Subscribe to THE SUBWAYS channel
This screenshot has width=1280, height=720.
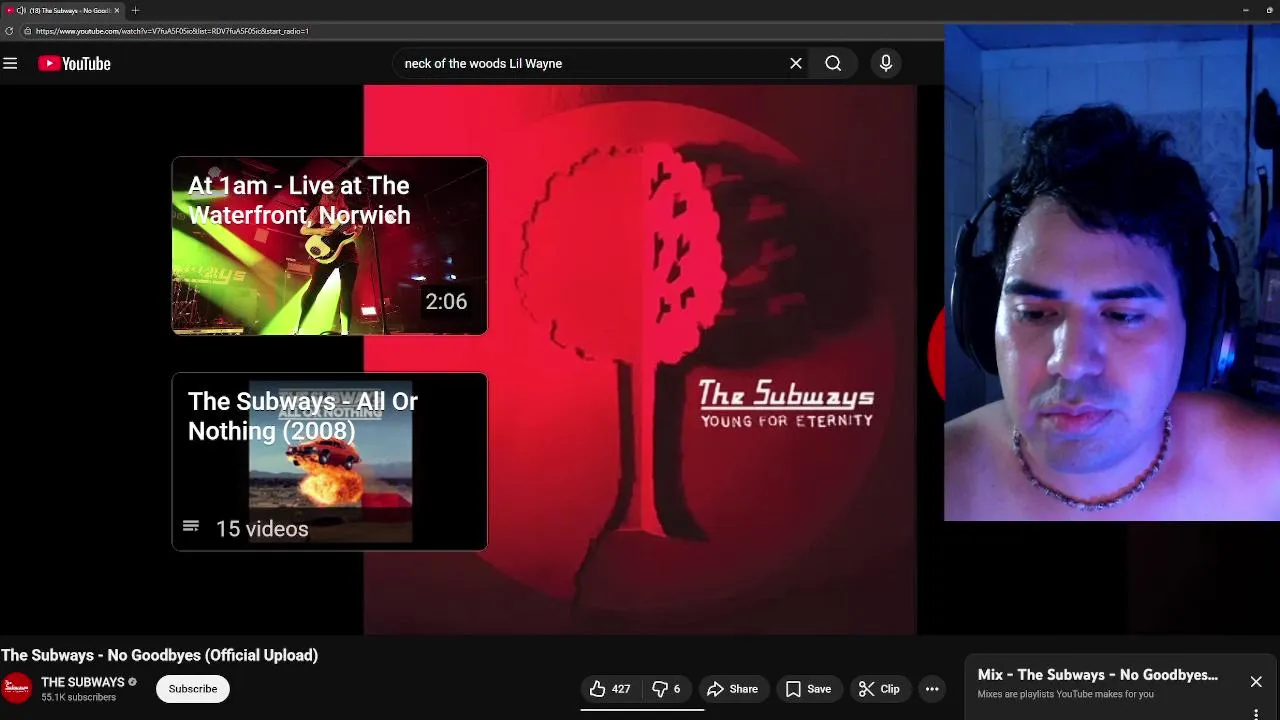(193, 689)
